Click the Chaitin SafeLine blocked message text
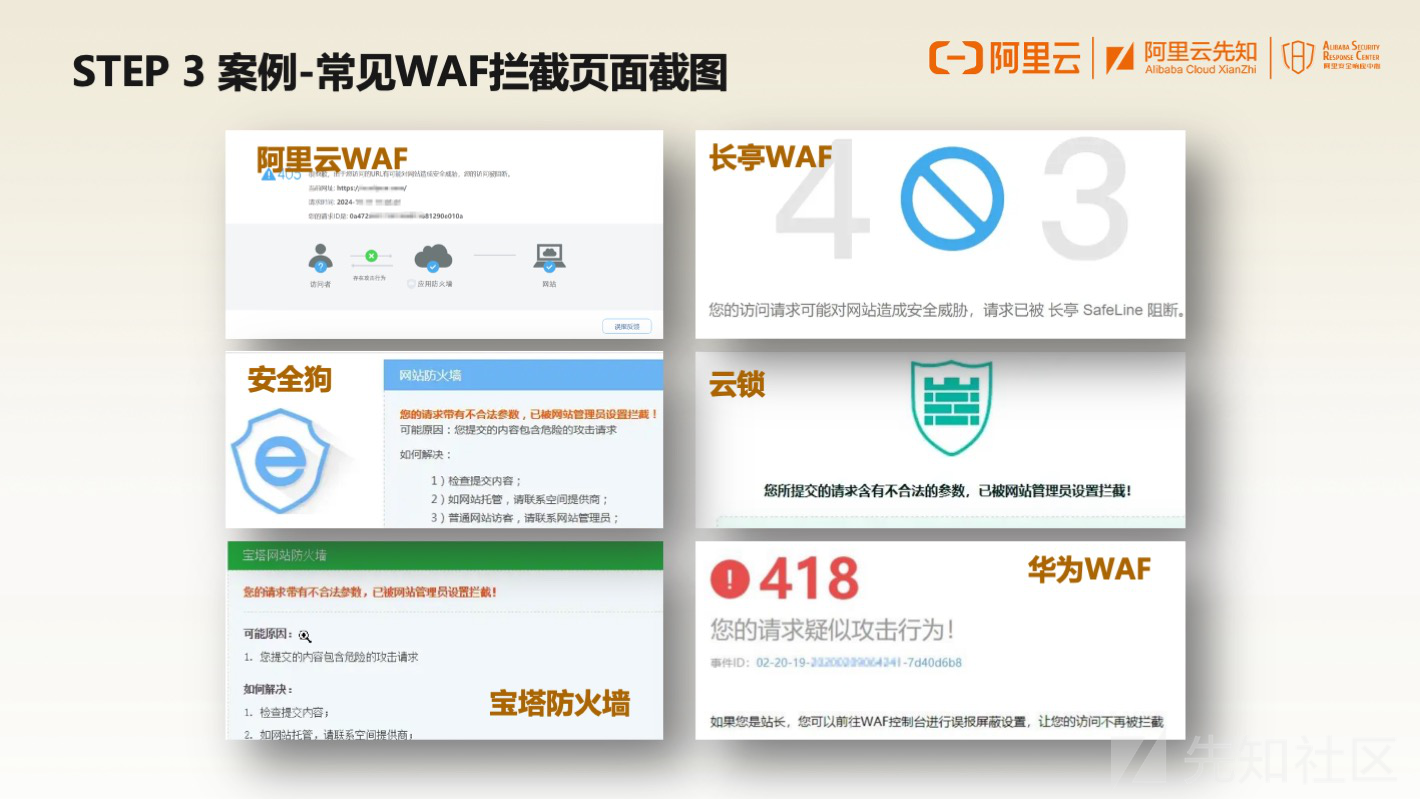The width and height of the screenshot is (1420, 799). tap(946, 310)
